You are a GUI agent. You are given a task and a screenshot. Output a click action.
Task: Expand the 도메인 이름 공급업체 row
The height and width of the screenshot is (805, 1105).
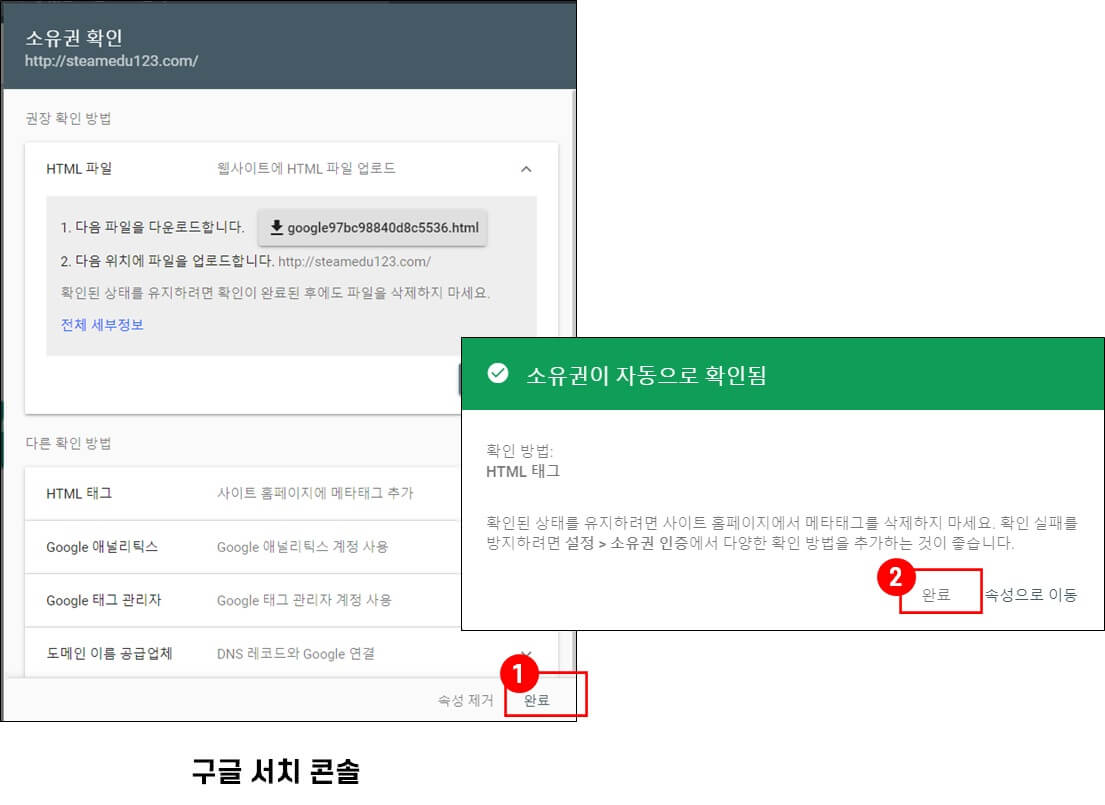point(292,653)
